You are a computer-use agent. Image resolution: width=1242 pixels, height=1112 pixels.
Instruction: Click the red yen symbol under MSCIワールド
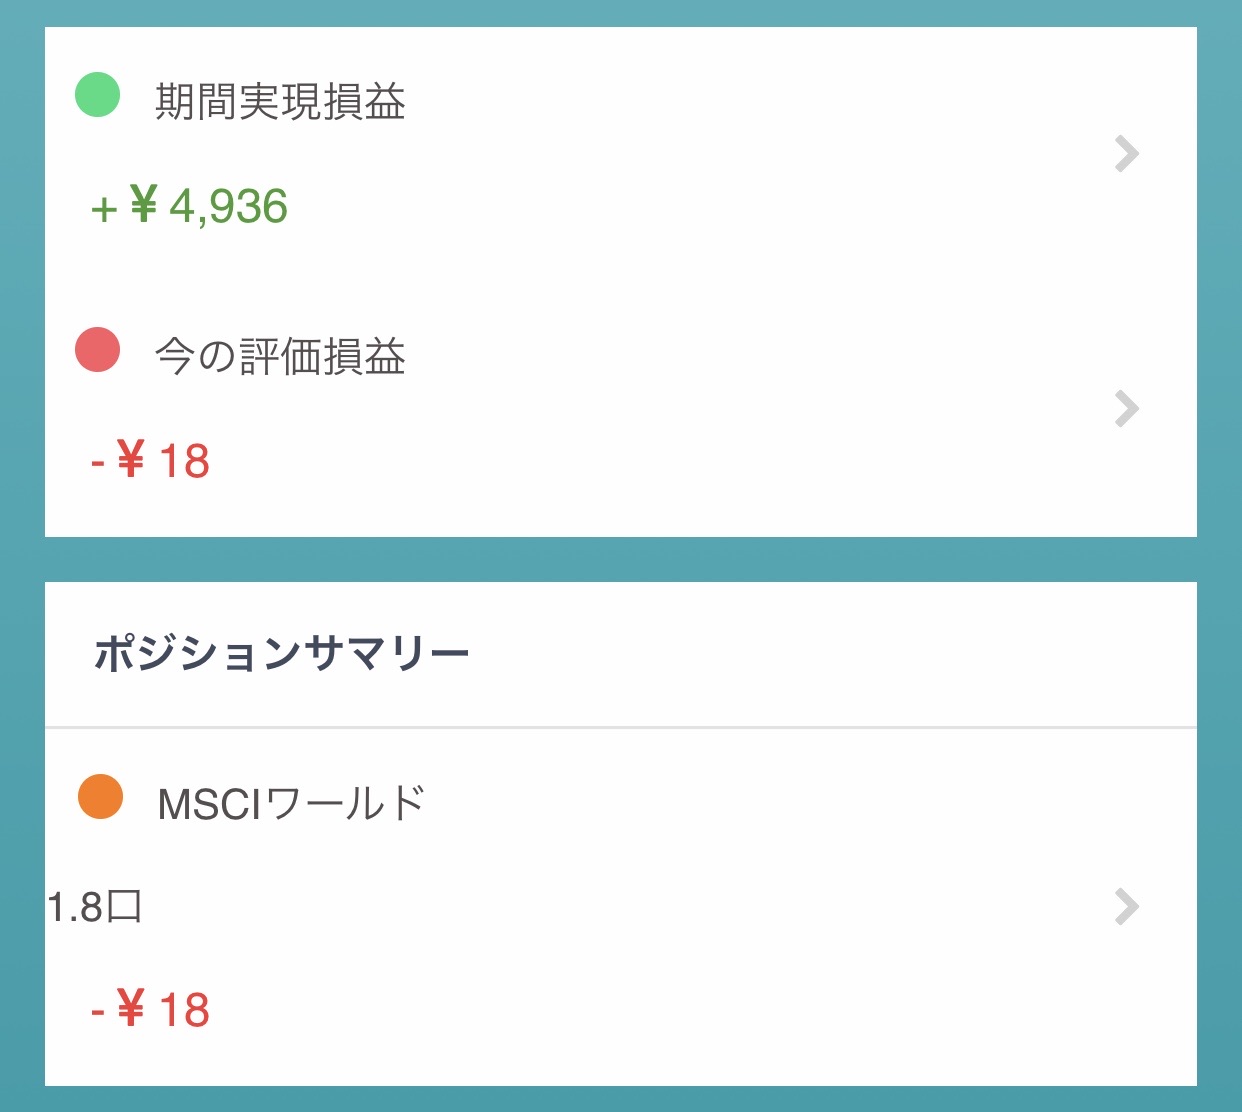tap(131, 1008)
